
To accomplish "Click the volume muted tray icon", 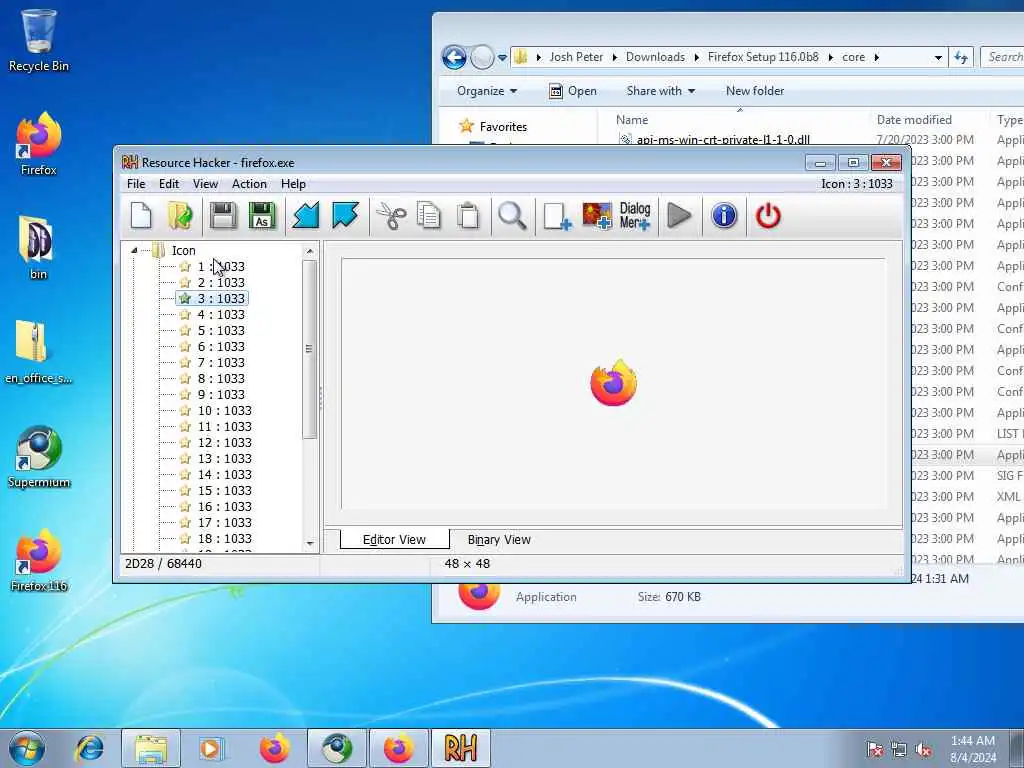I will coord(923,749).
